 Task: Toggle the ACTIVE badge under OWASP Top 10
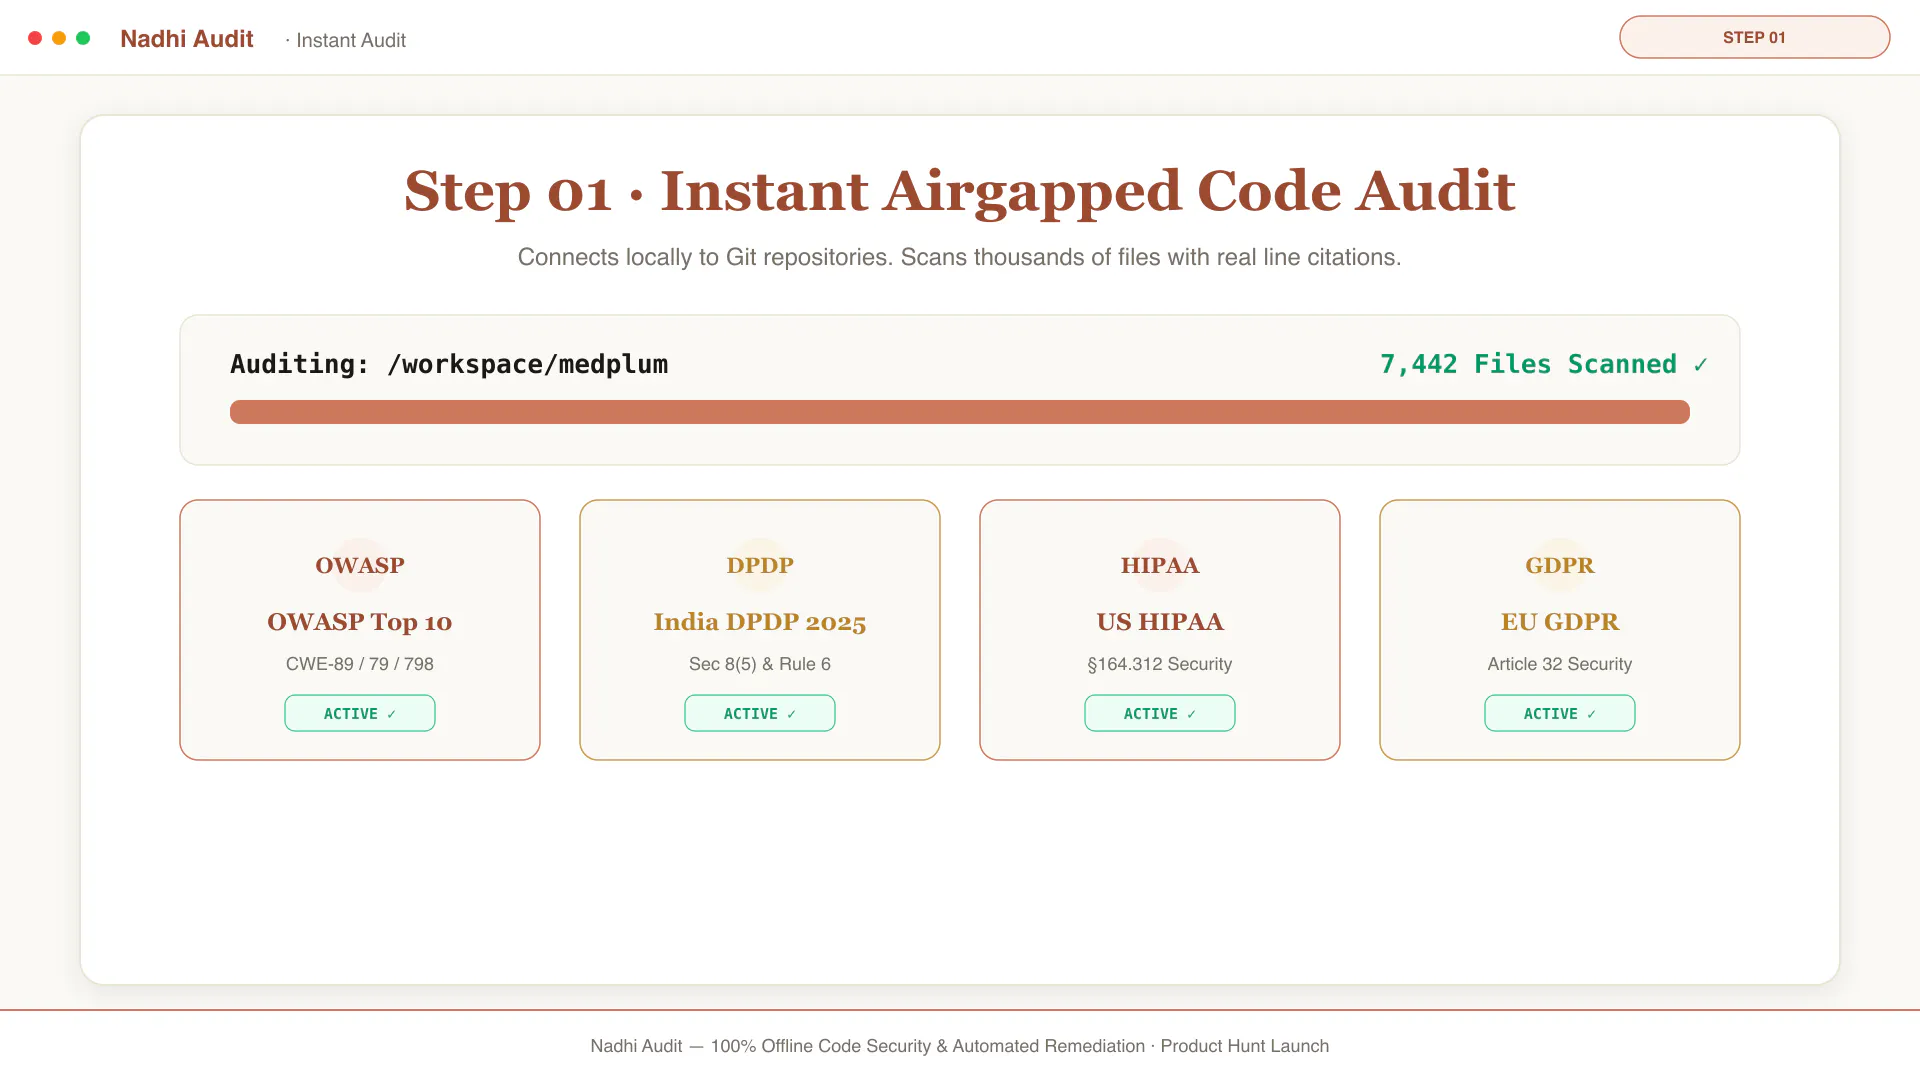[x=360, y=713]
